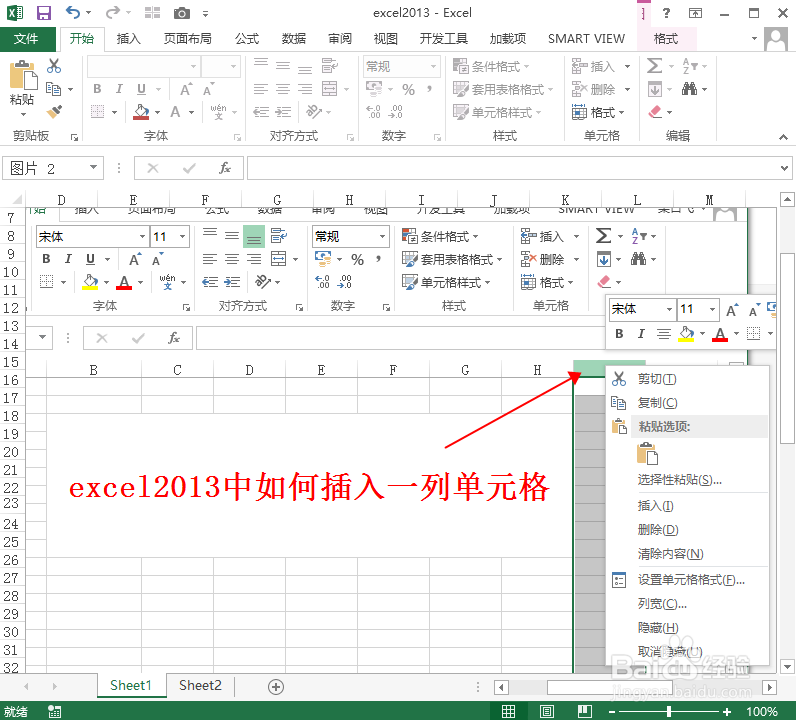The height and width of the screenshot is (720, 796).
Task: Toggle Italic in top ribbon font group
Action: pyautogui.click(x=119, y=89)
